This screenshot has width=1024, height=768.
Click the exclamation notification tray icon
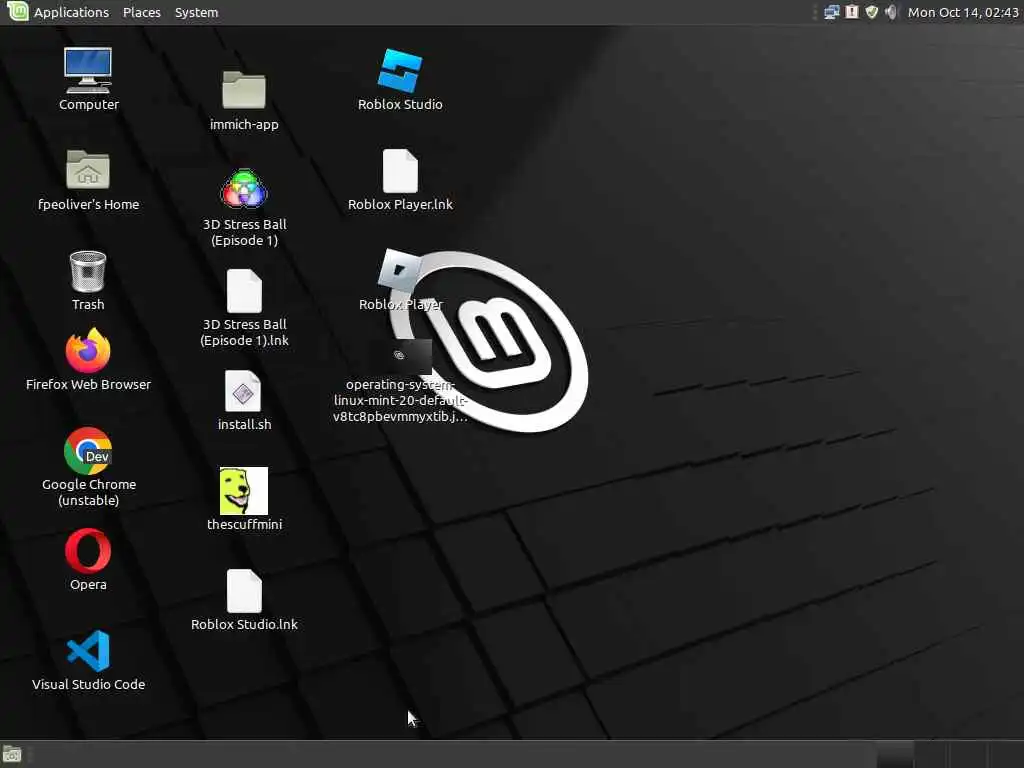tap(852, 12)
